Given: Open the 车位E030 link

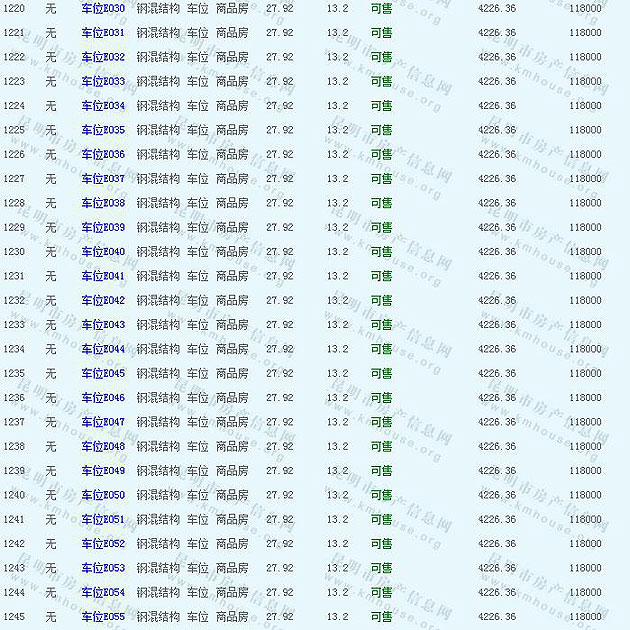Looking at the screenshot, I should pos(103,8).
